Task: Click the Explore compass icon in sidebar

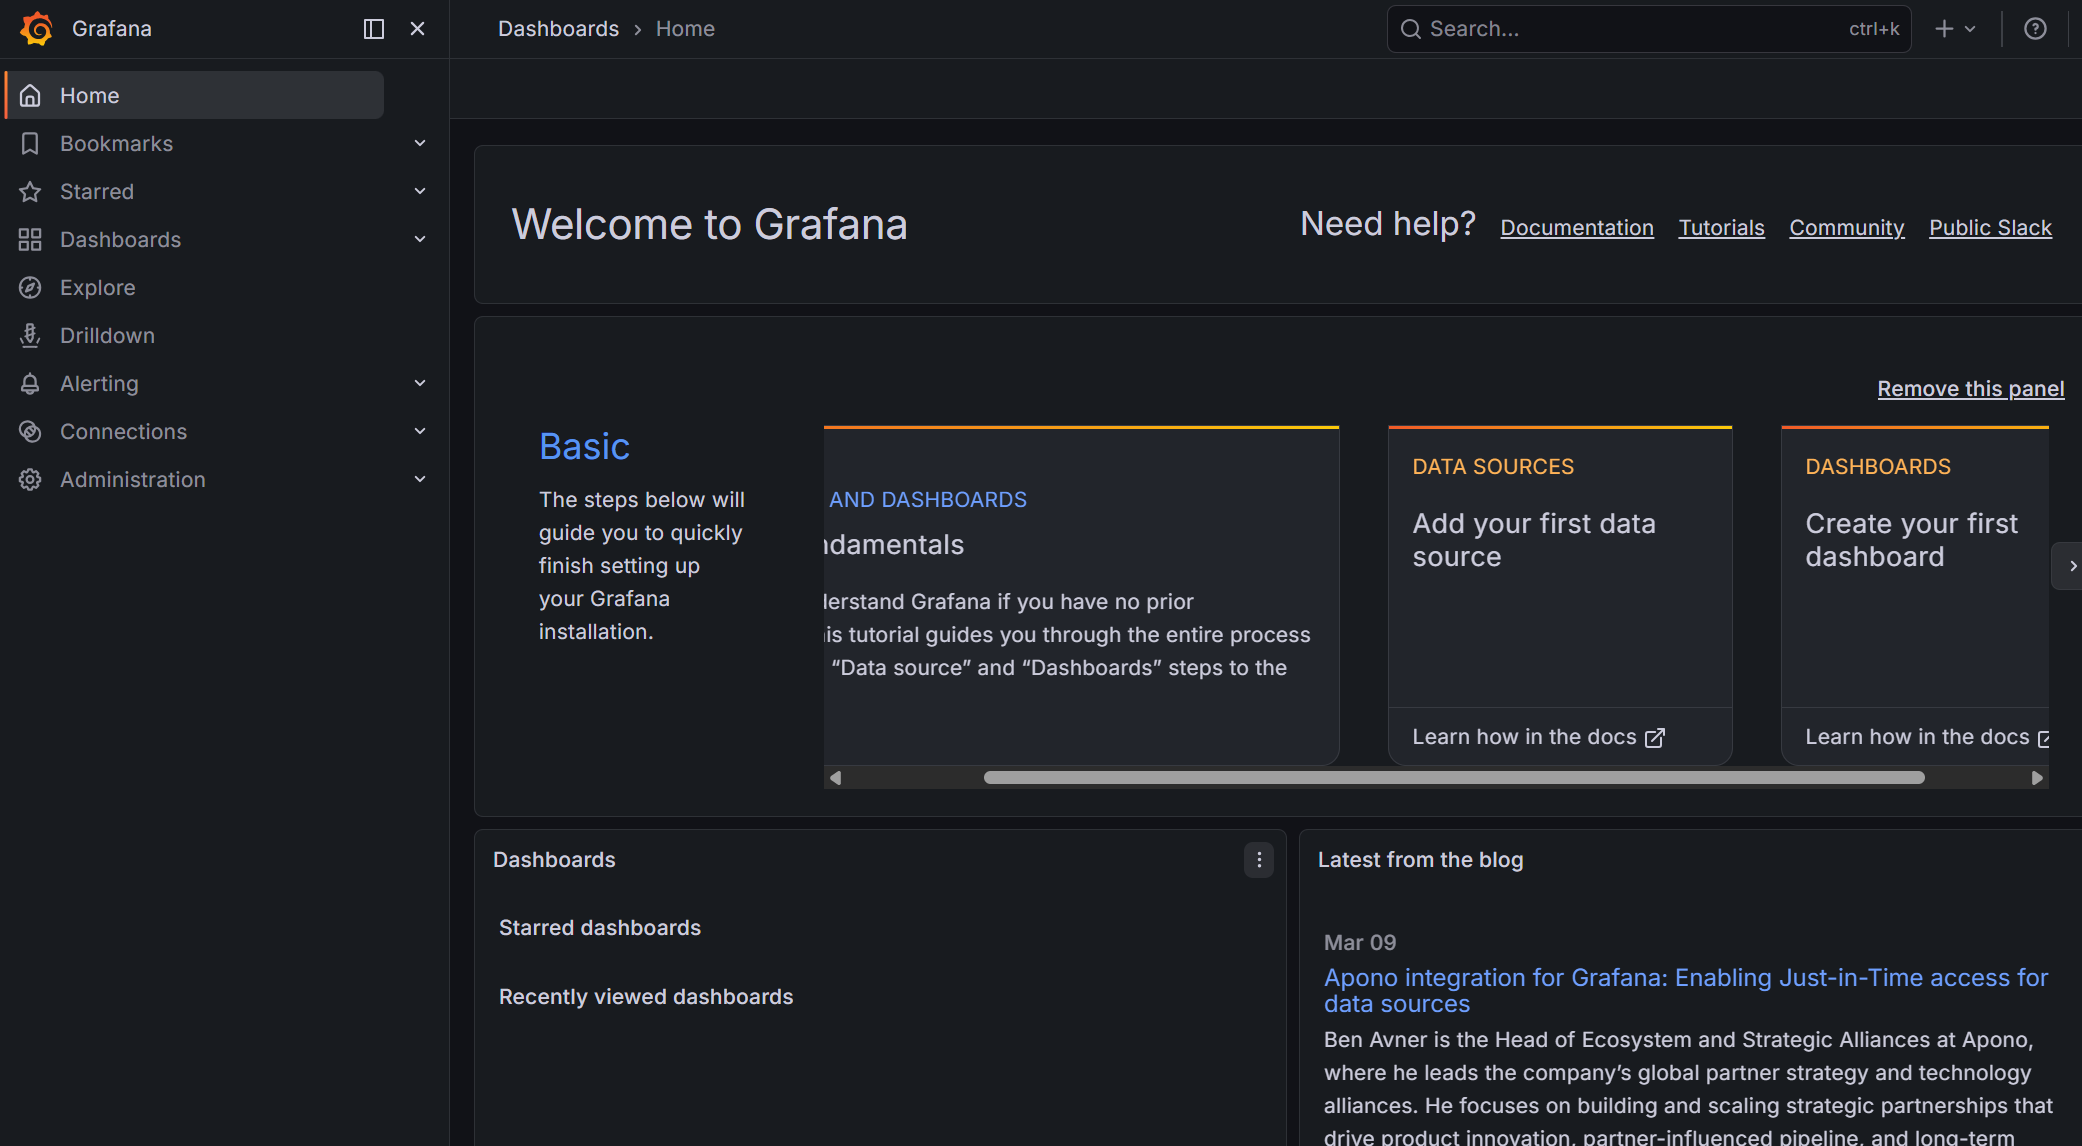Action: (x=30, y=288)
